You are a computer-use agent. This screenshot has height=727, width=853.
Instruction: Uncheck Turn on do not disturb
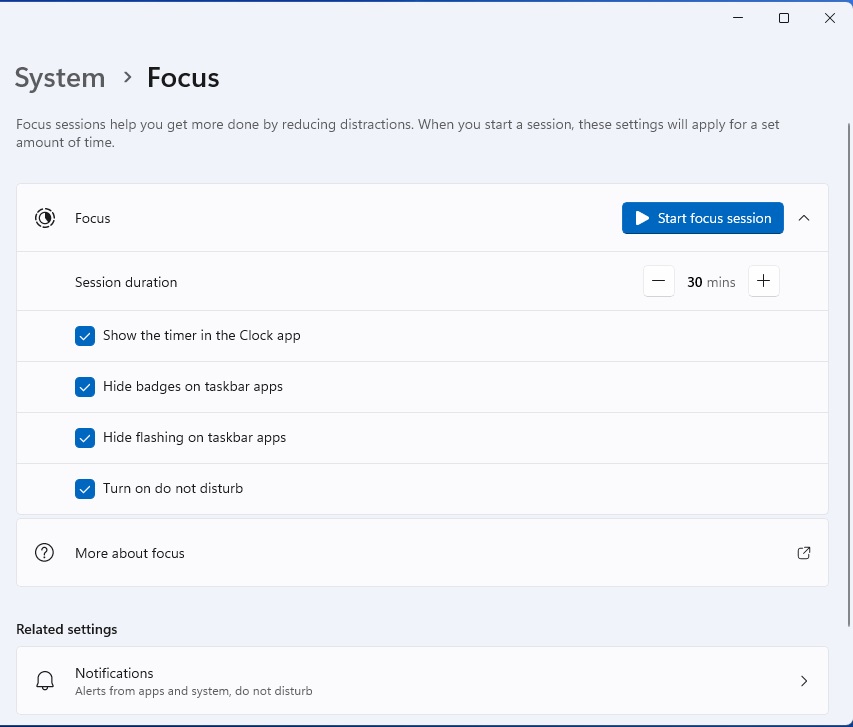(85, 489)
